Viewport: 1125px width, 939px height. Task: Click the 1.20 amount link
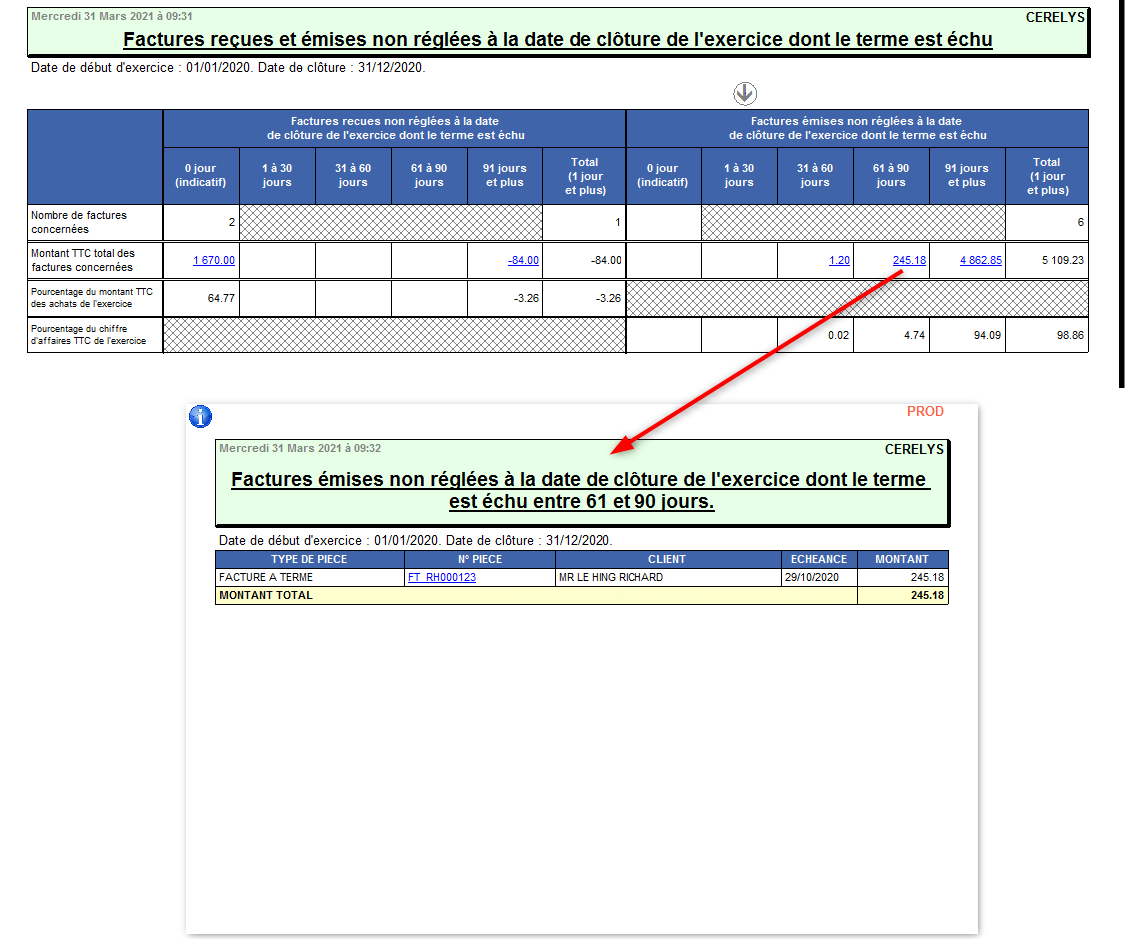(839, 260)
